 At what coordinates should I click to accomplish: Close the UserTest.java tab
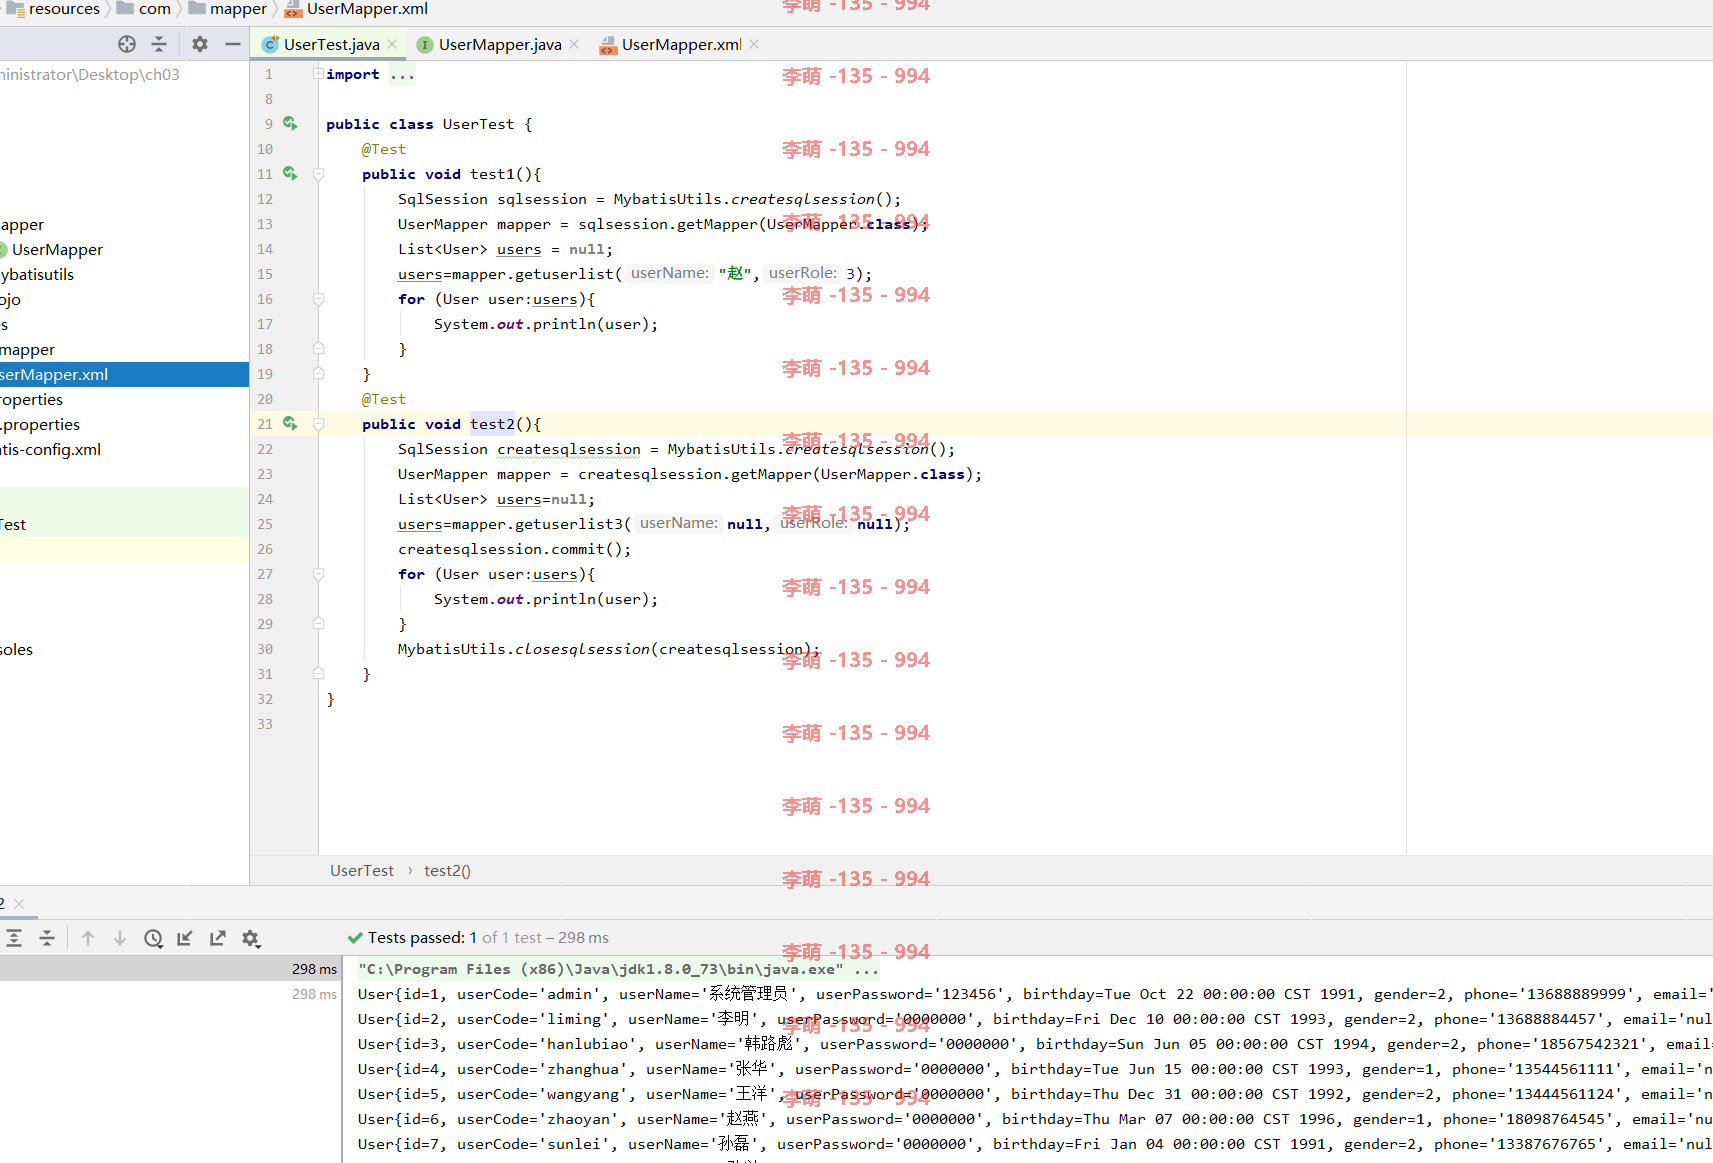point(392,44)
